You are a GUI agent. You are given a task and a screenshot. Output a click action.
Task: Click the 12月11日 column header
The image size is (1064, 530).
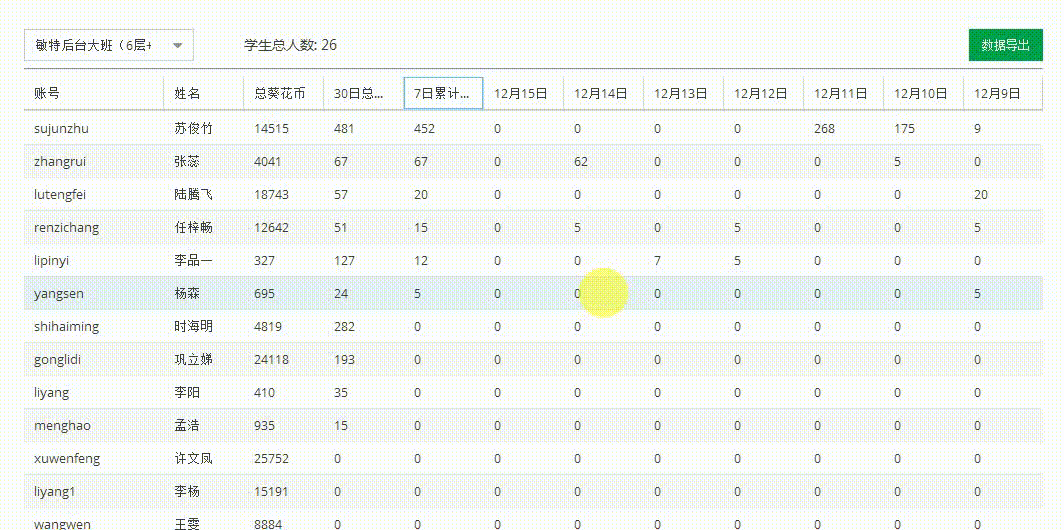[x=841, y=93]
